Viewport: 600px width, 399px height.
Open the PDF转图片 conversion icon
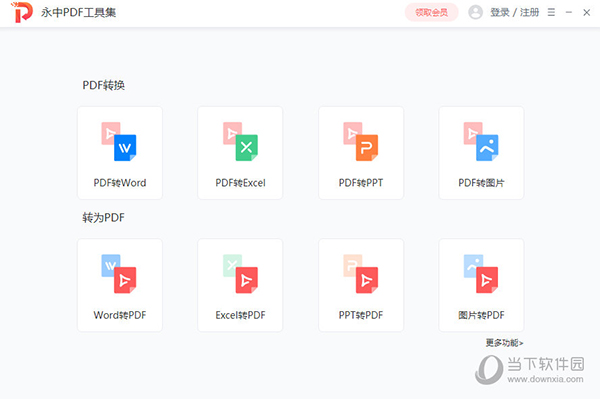481,142
